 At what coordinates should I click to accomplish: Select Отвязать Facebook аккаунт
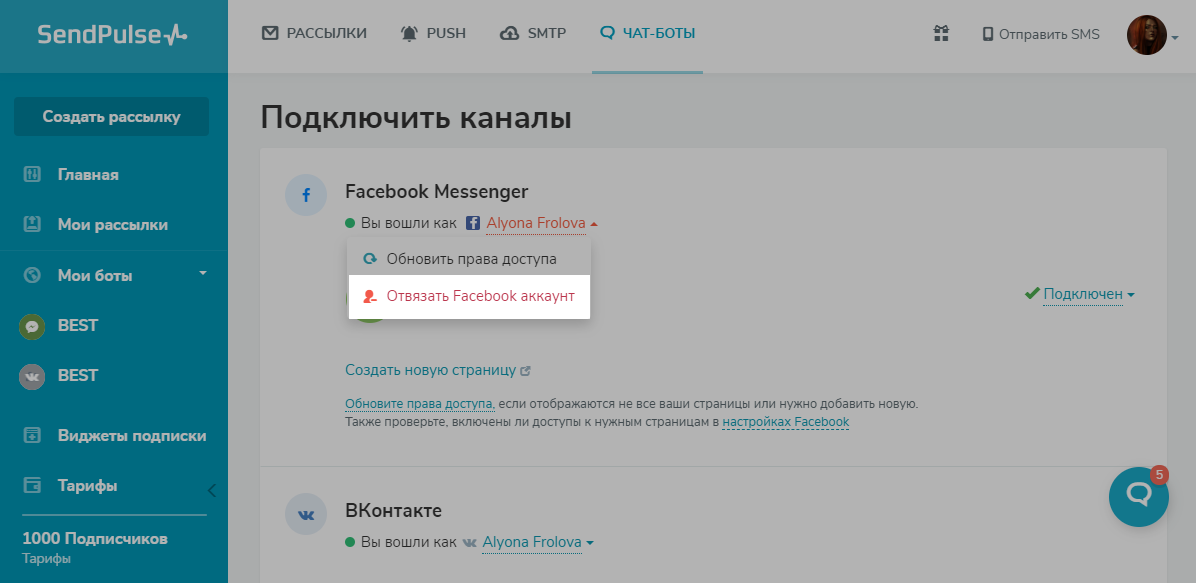click(469, 296)
